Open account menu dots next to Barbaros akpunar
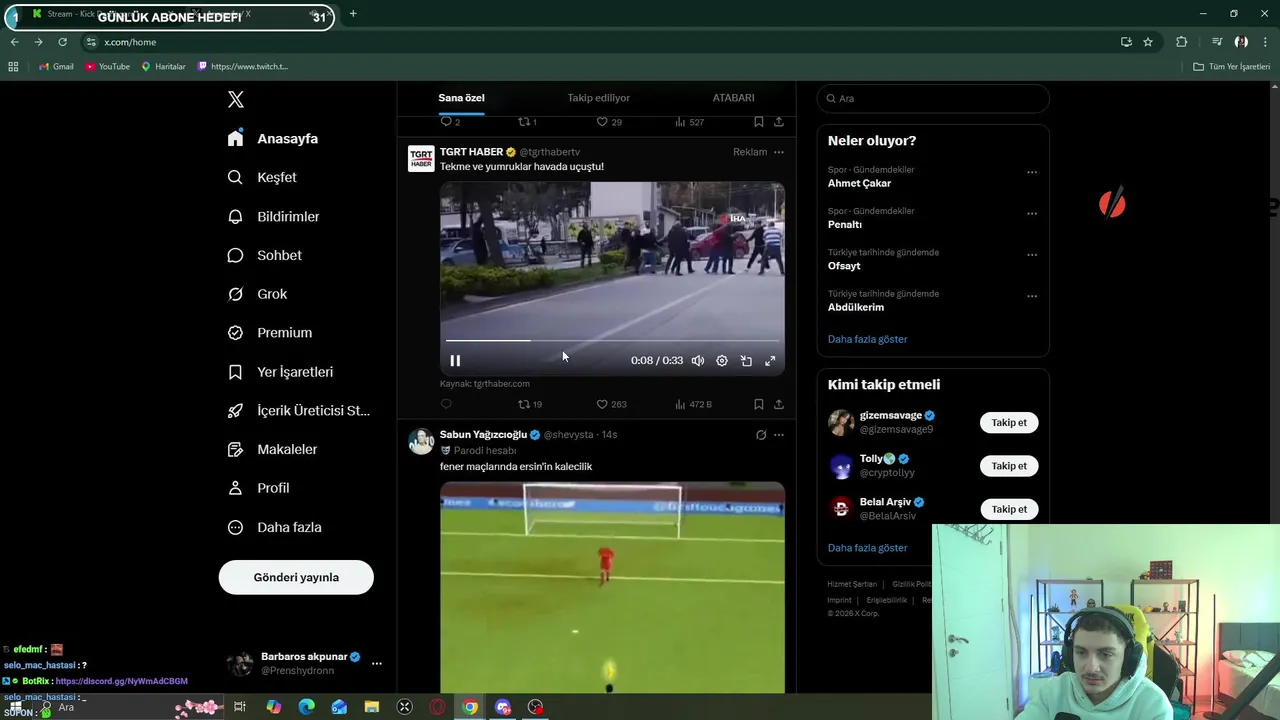The height and width of the screenshot is (720, 1280). (x=377, y=663)
